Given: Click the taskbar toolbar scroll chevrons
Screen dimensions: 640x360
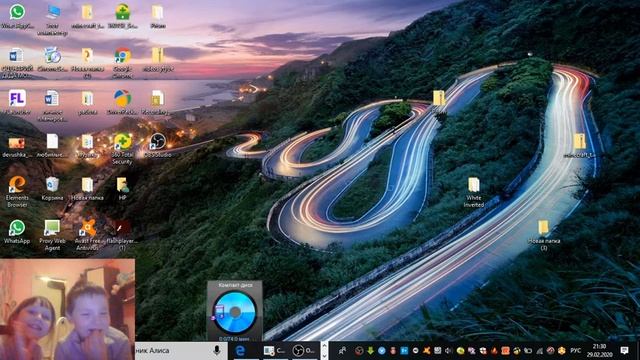Looking at the screenshot, I should pyautogui.click(x=324, y=351).
